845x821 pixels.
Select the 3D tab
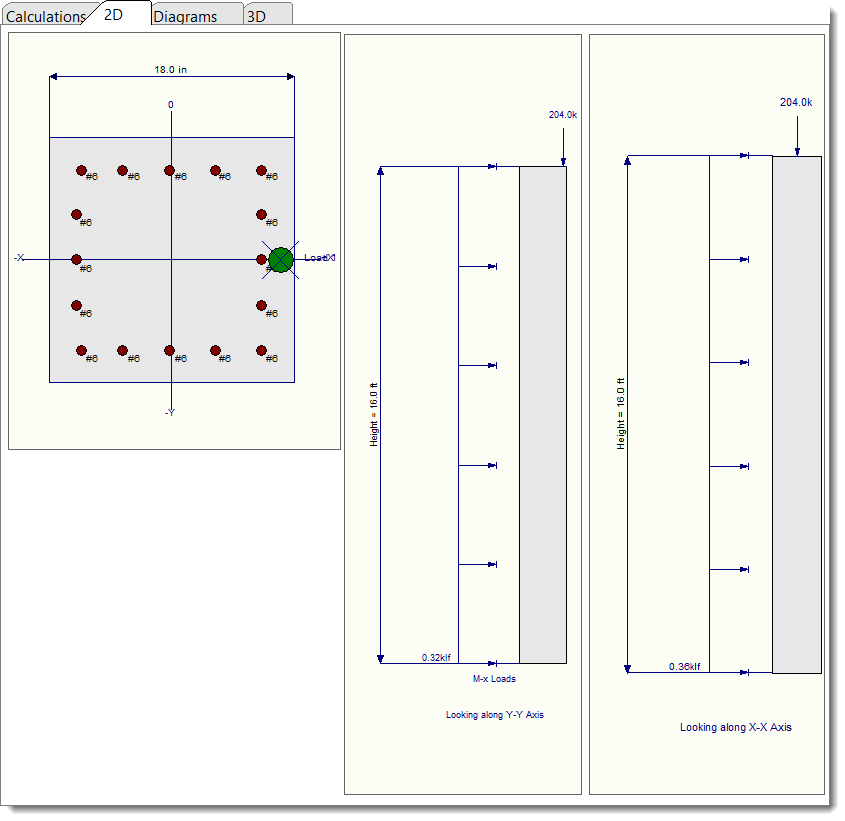256,16
